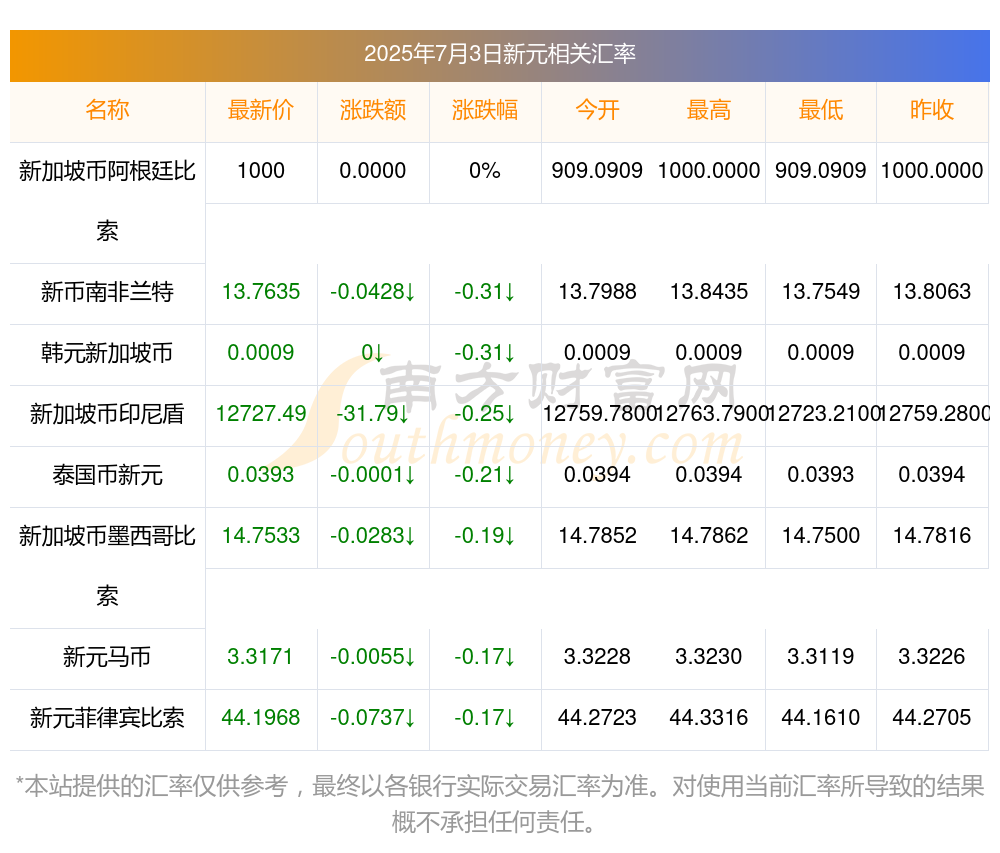Click the 涨跌额 column header

[x=373, y=110]
